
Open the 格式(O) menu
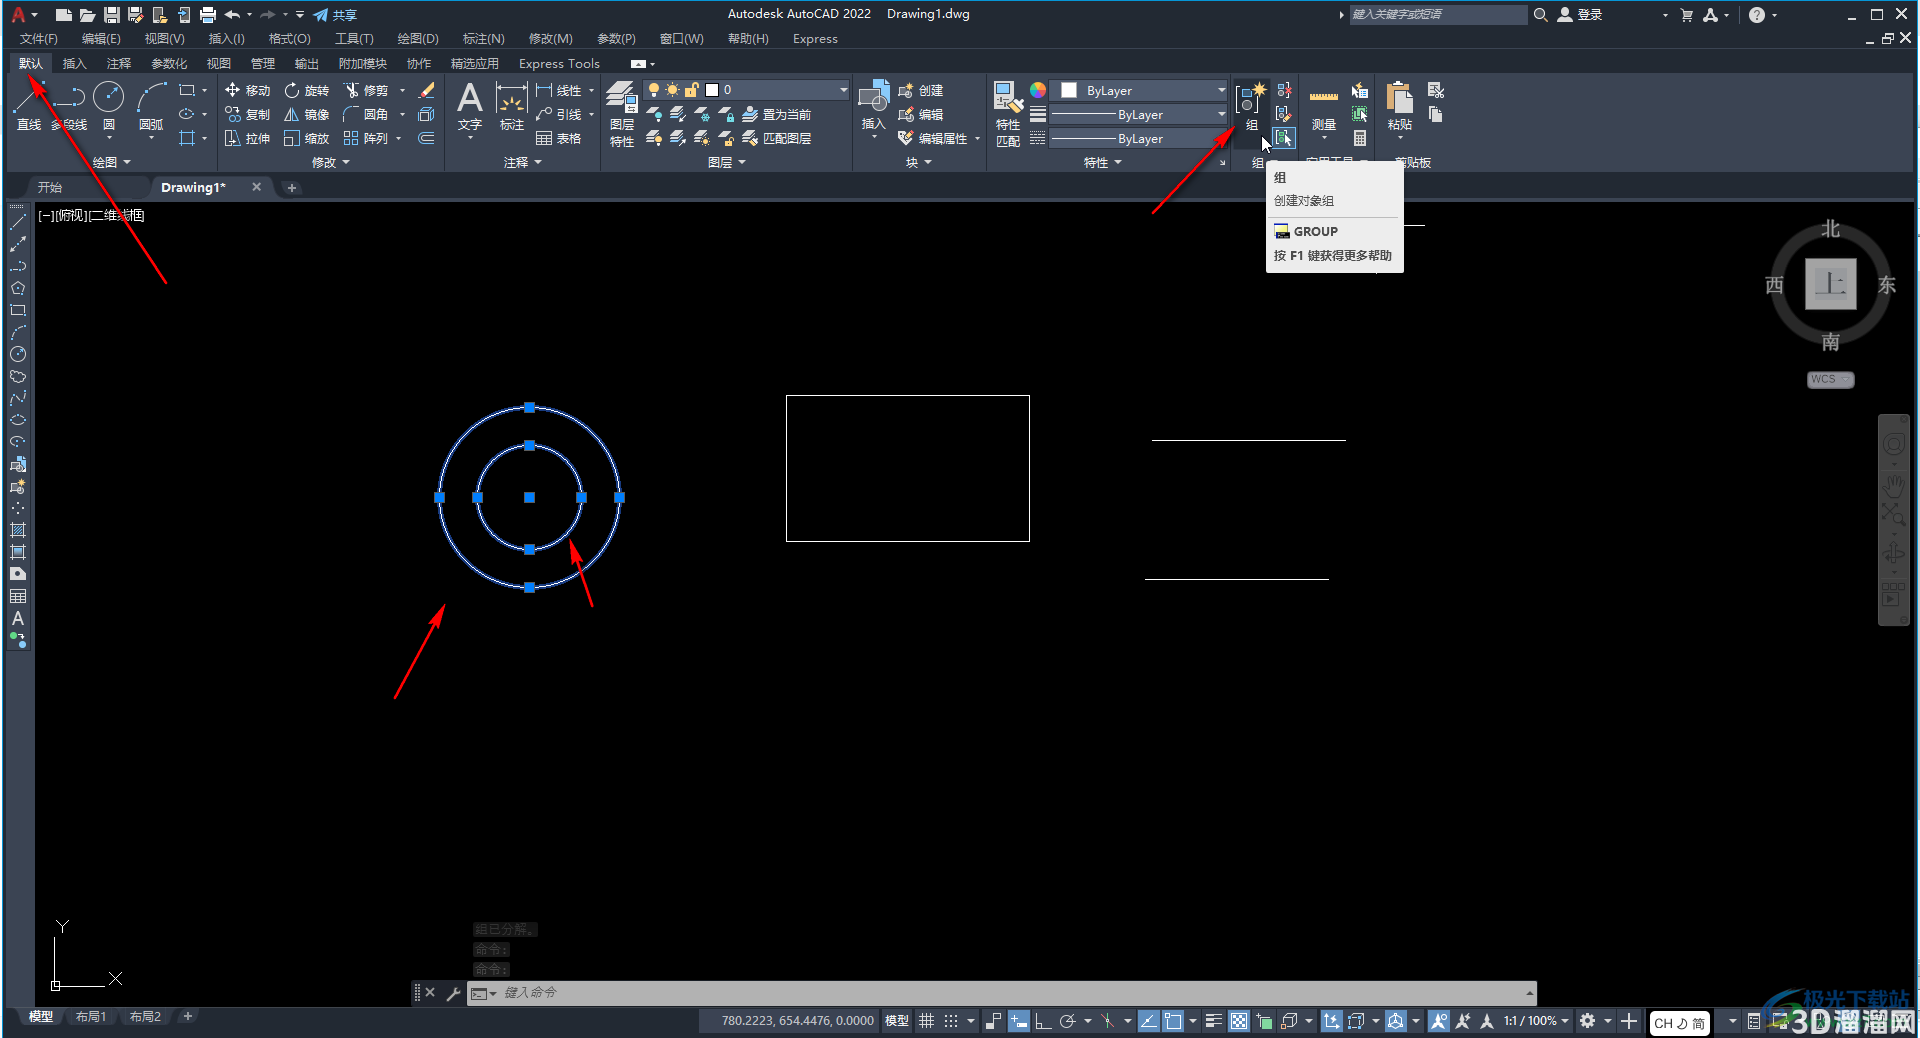[289, 39]
